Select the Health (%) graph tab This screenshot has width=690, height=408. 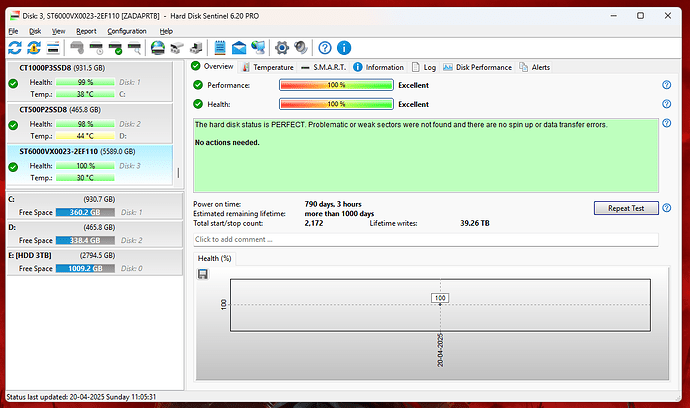(x=214, y=258)
